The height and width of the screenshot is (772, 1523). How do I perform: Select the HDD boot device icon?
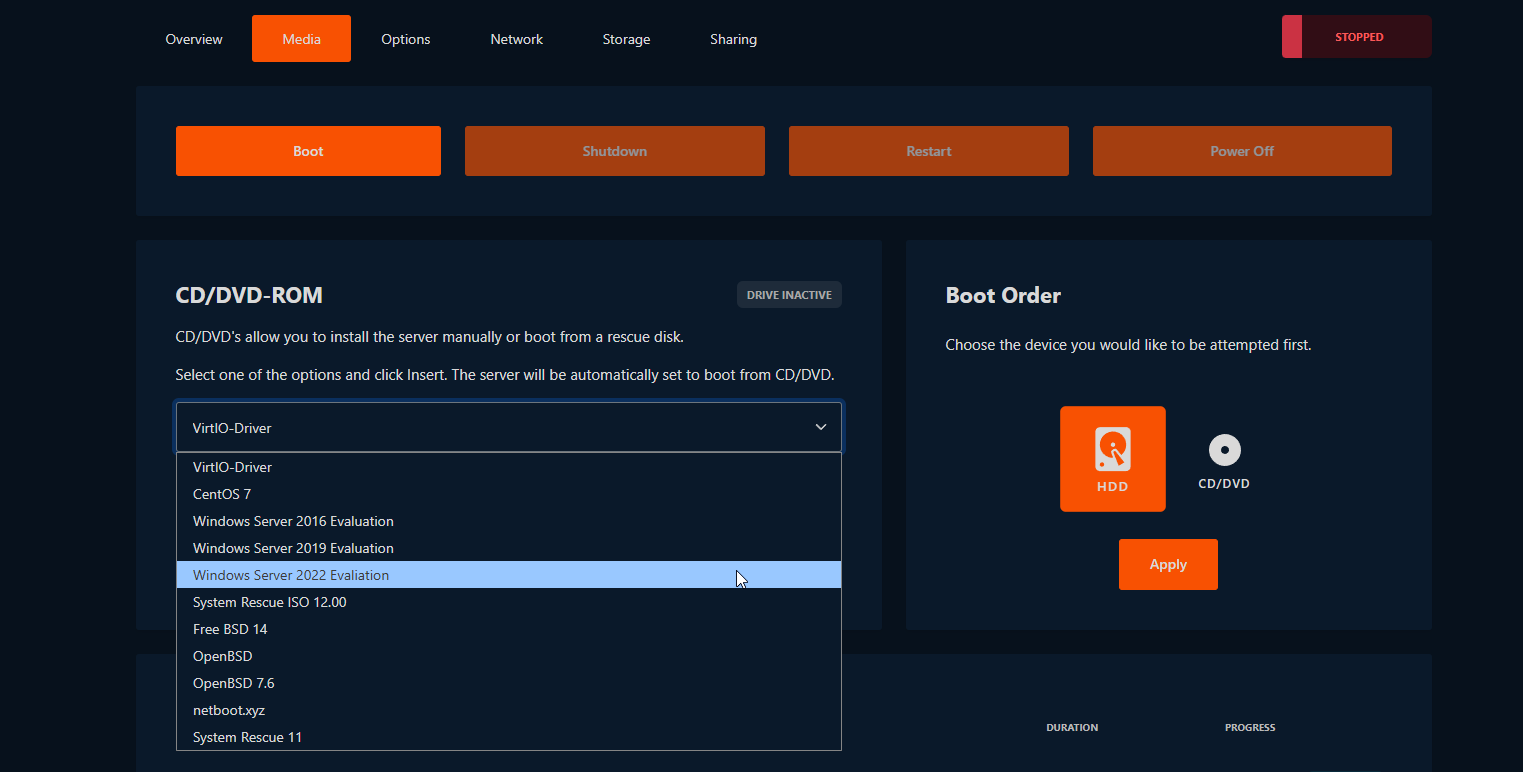[x=1112, y=459]
